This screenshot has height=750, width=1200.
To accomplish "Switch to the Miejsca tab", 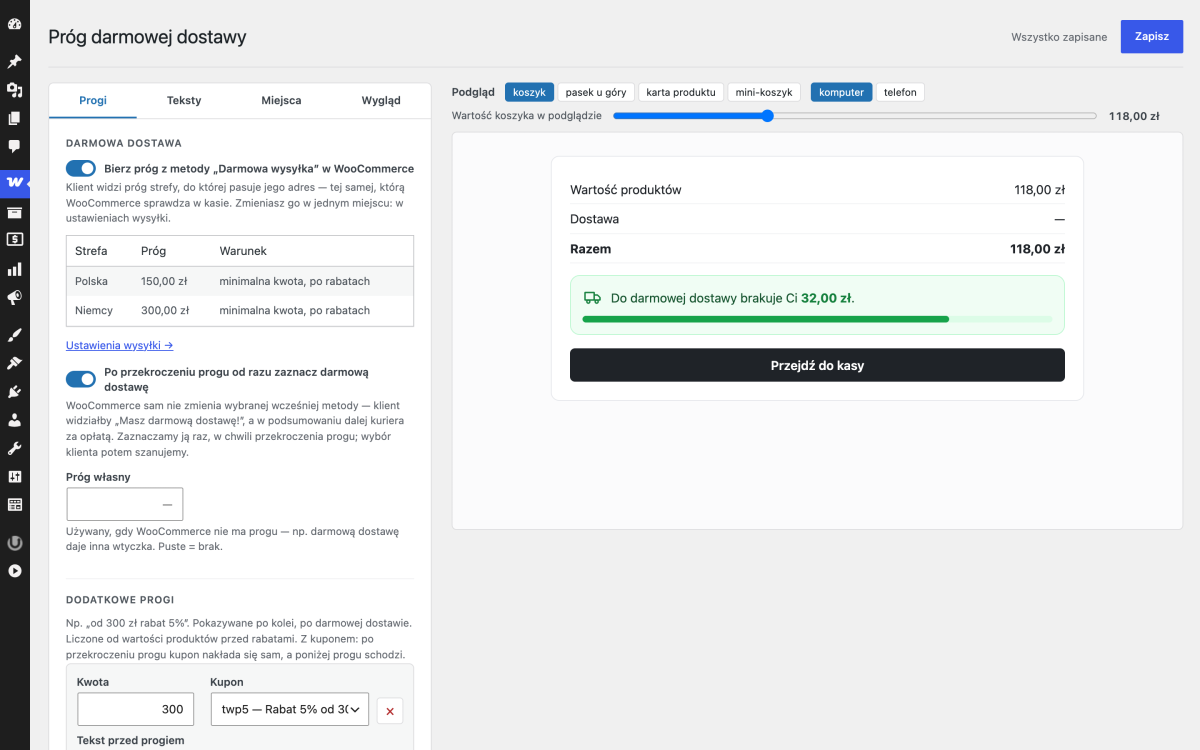I will [281, 100].
